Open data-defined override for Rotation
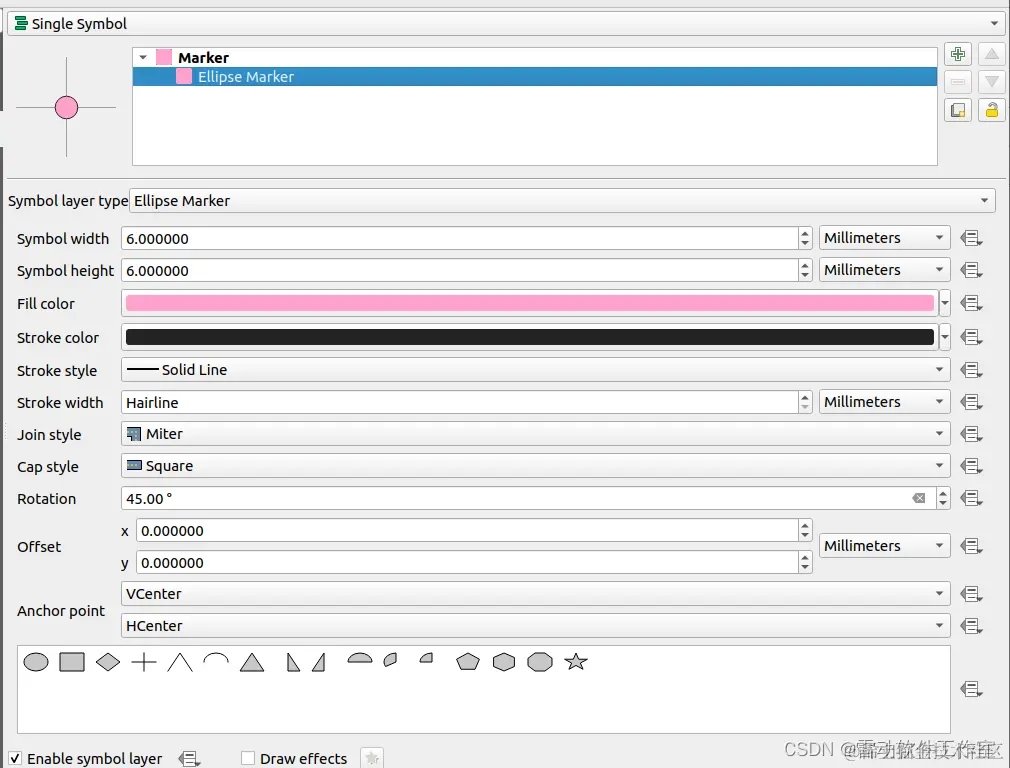This screenshot has height=768, width=1010. click(x=971, y=499)
